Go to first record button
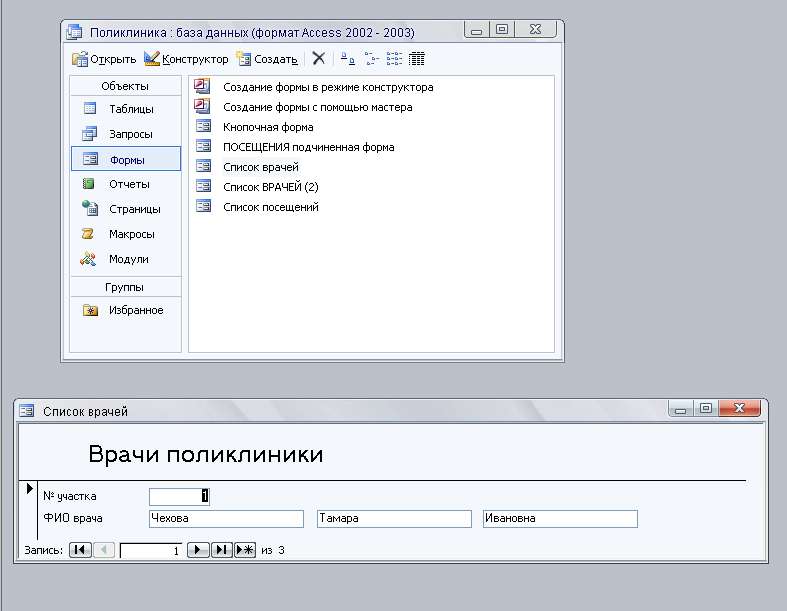 (x=80, y=550)
